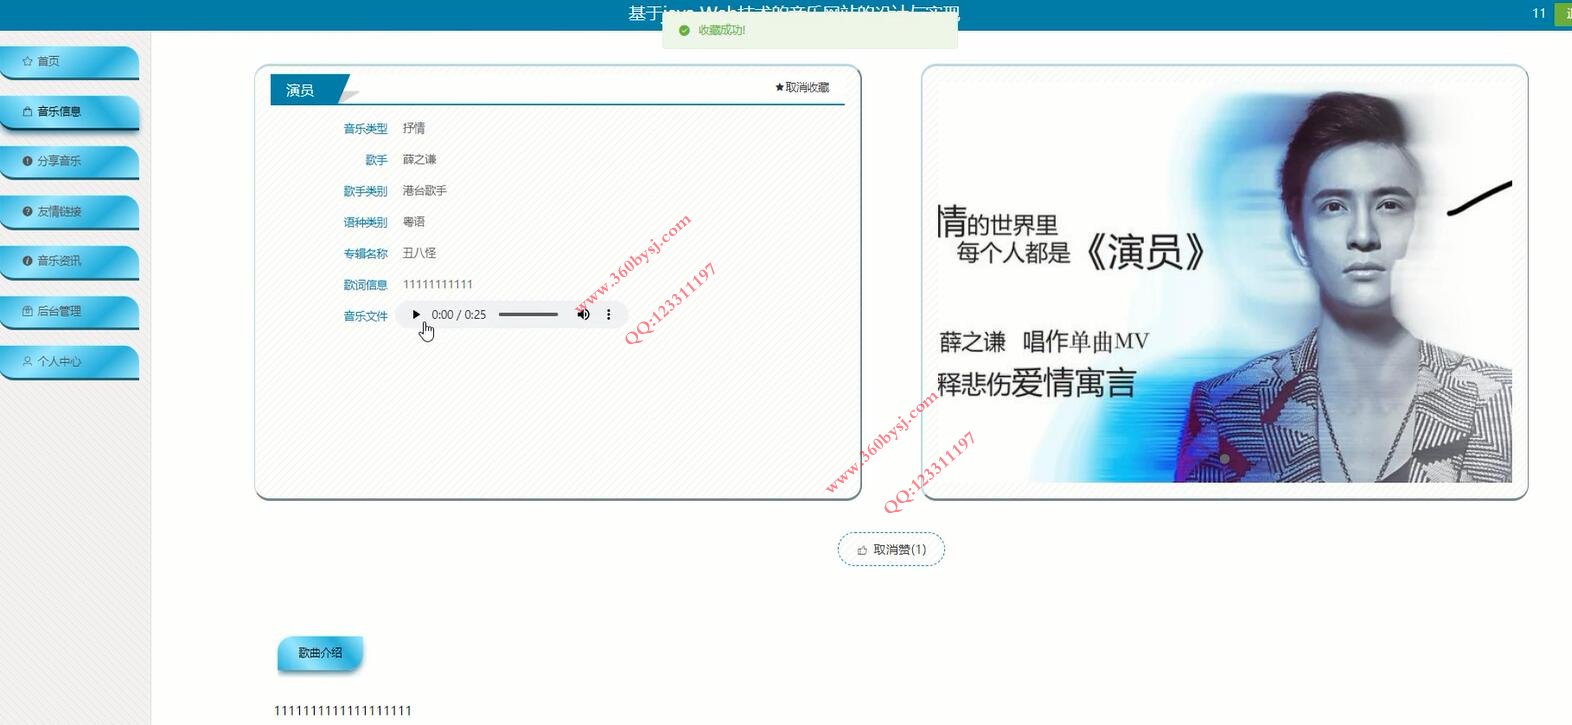The height and width of the screenshot is (725, 1572).
Task: Click the 演员 title header
Action: 300,90
